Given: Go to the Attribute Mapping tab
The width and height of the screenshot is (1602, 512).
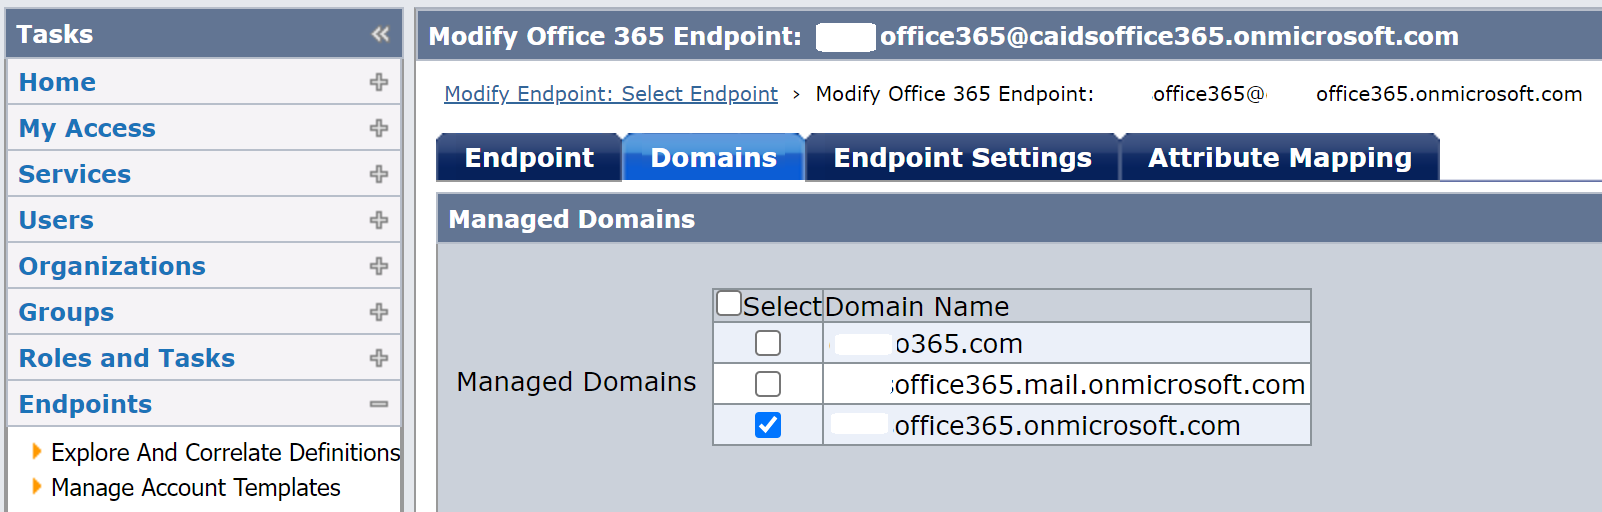Looking at the screenshot, I should point(1279,158).
